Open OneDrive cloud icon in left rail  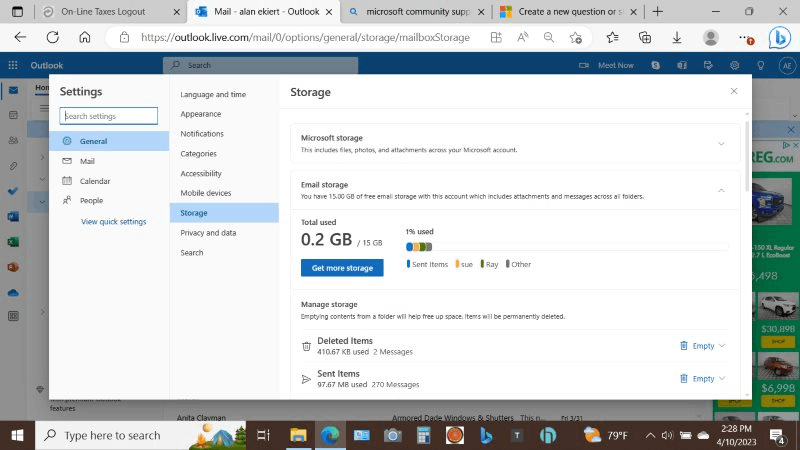(x=13, y=292)
